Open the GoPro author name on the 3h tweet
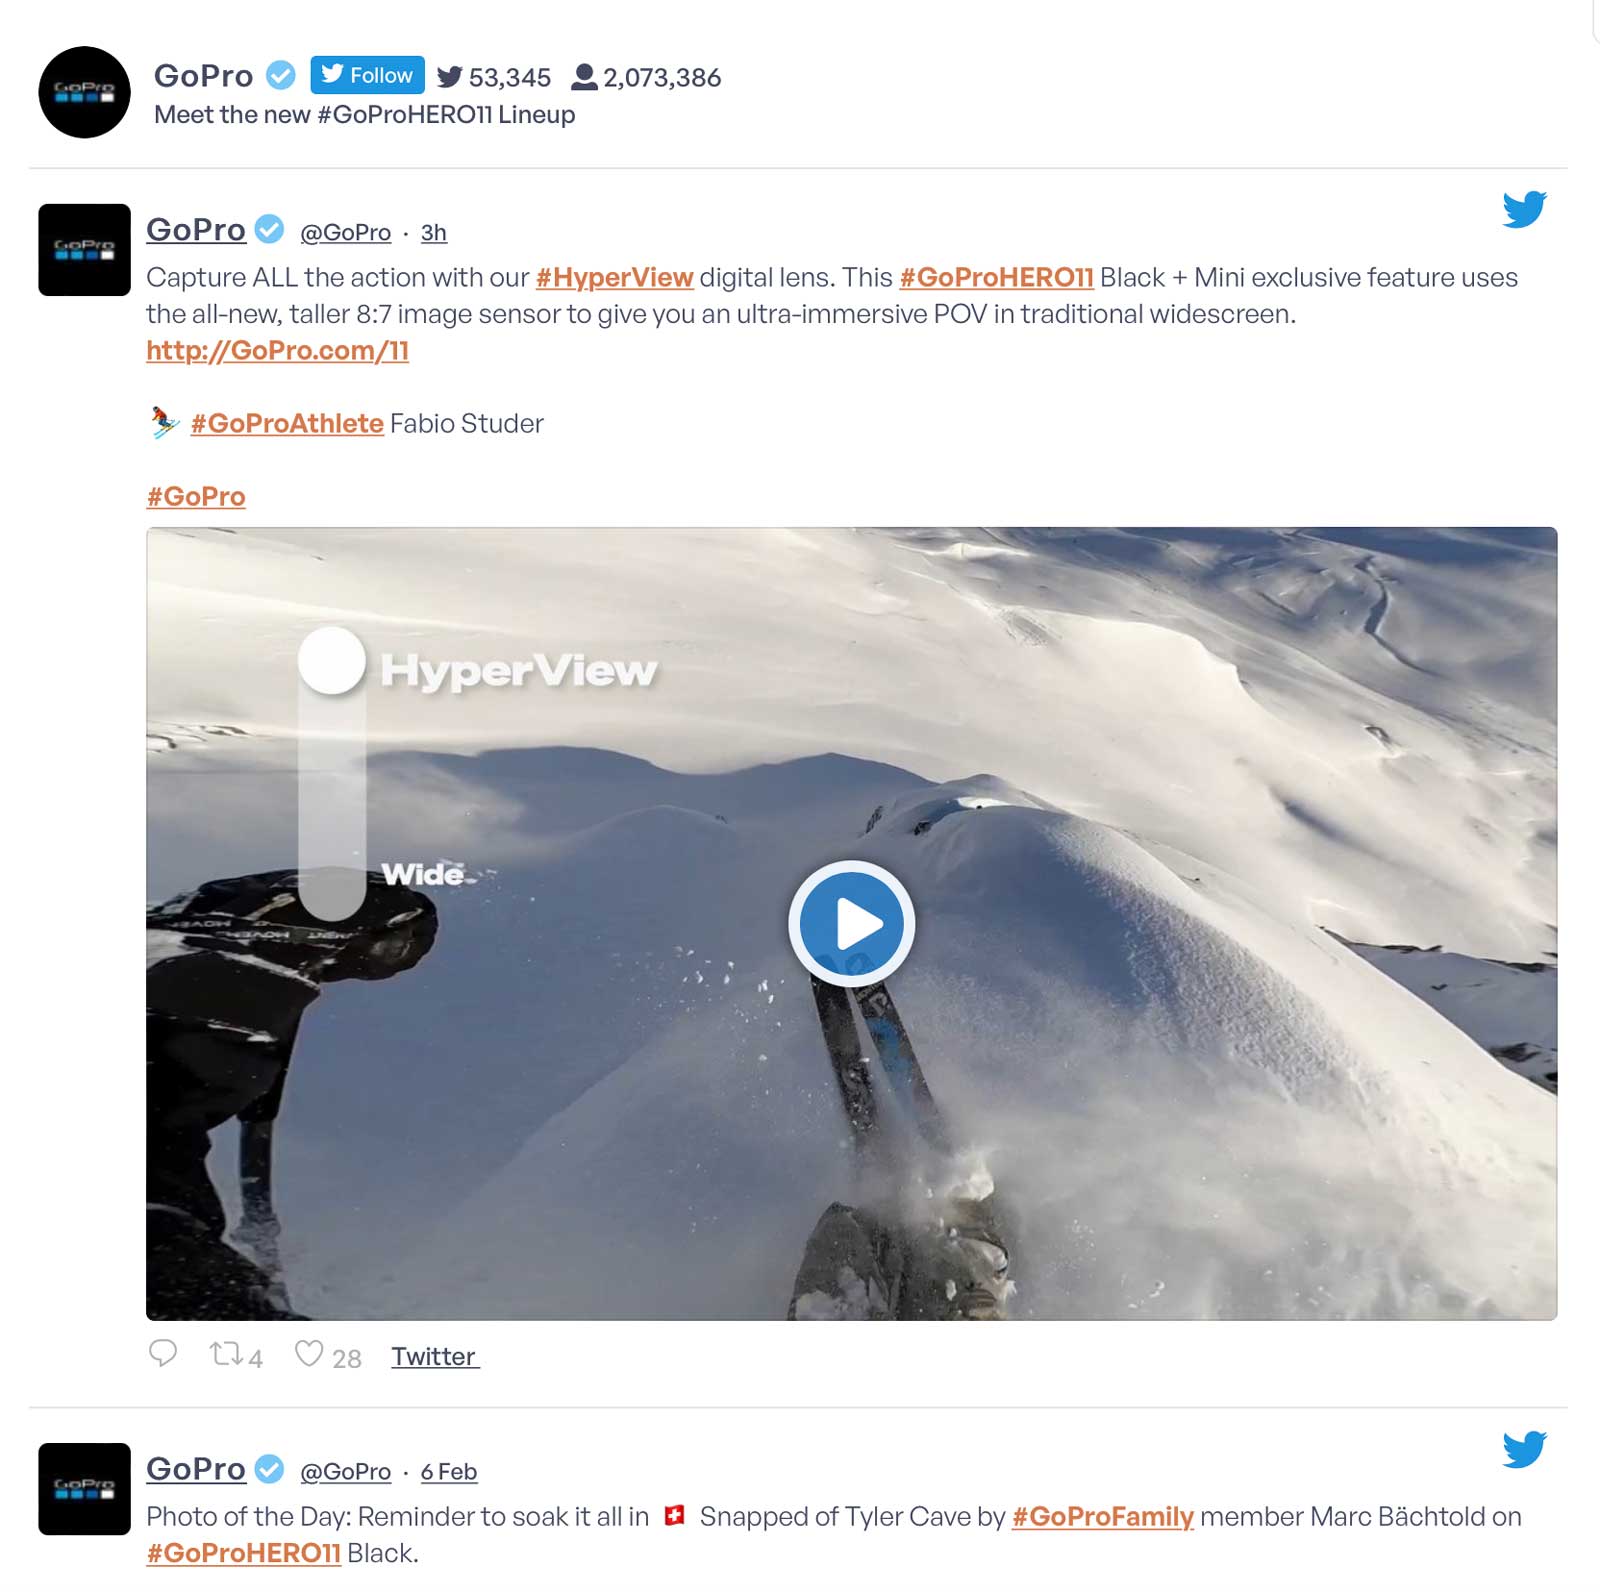Viewport: 1600px width, 1592px height. (196, 229)
